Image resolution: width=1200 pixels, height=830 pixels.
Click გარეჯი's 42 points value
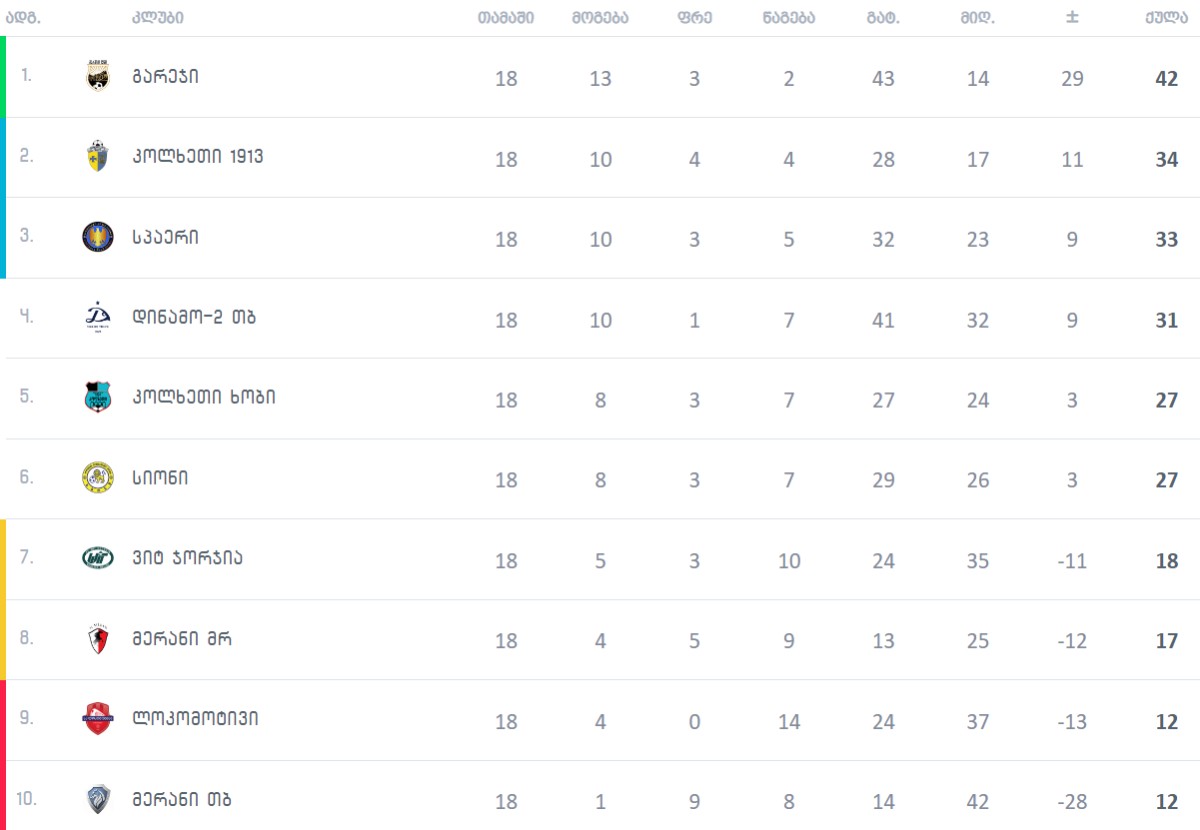pyautogui.click(x=1167, y=78)
